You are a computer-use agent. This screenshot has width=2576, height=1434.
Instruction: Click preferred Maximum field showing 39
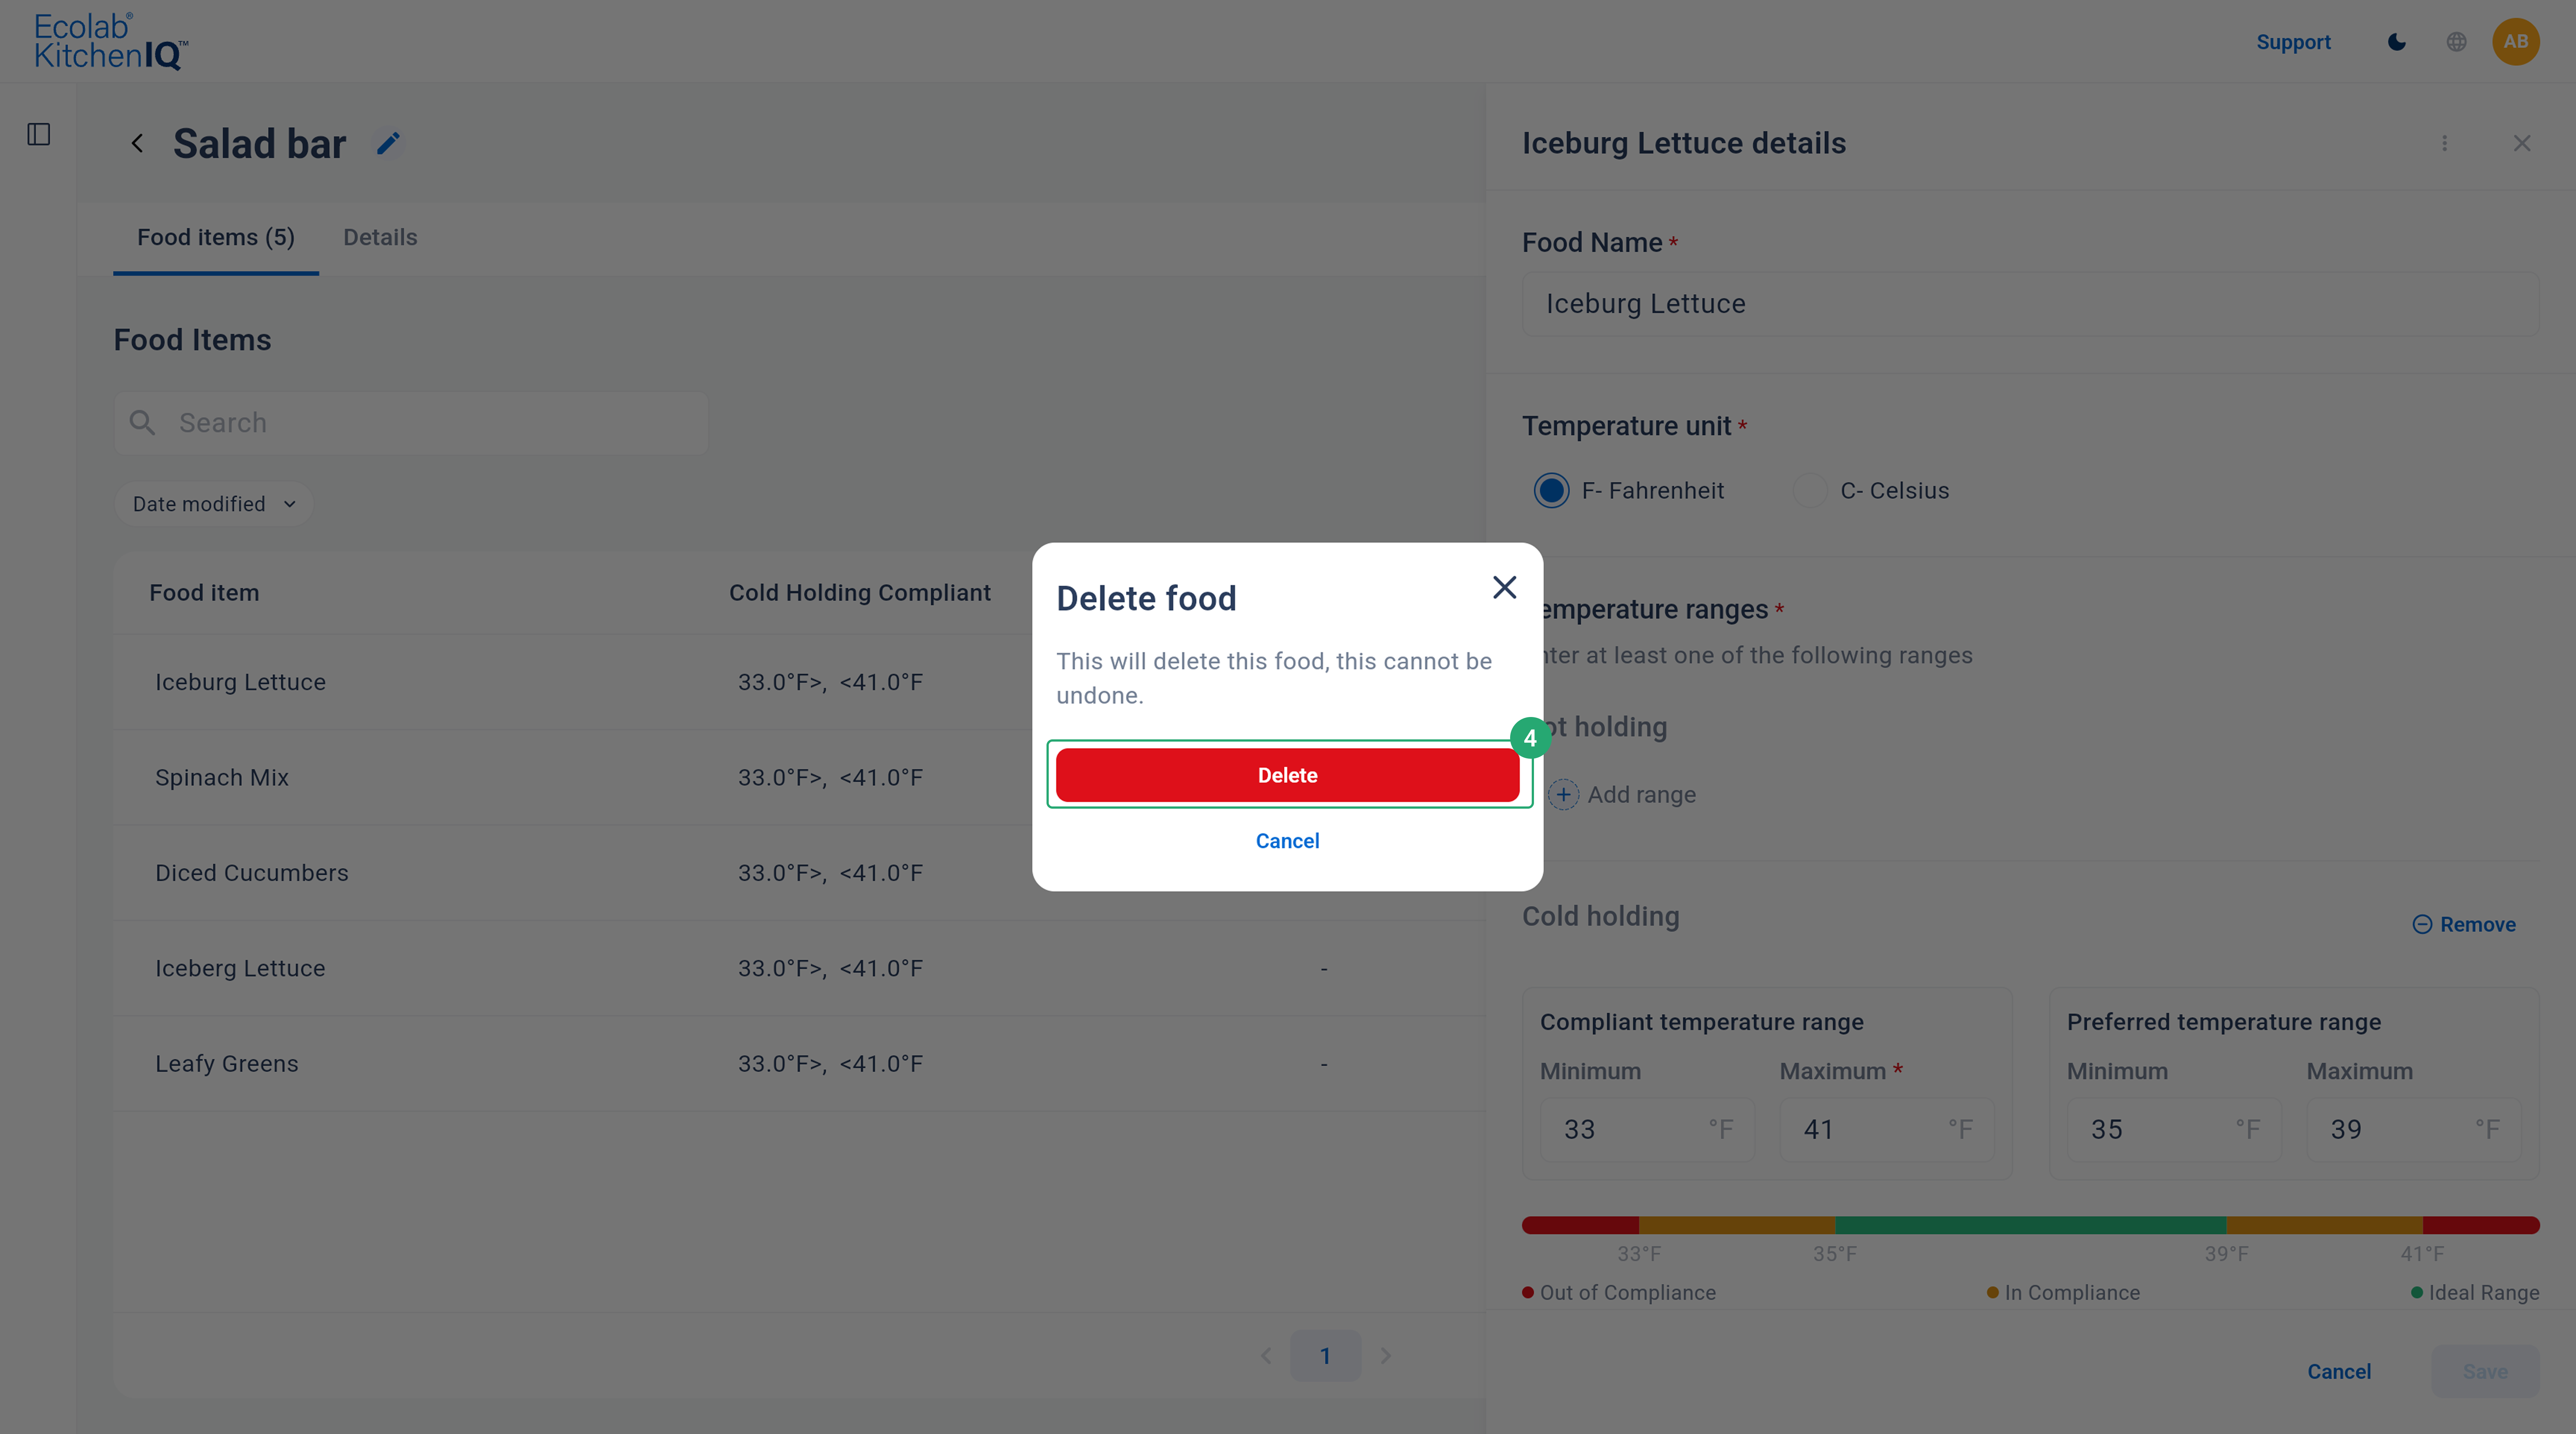tap(2414, 1130)
